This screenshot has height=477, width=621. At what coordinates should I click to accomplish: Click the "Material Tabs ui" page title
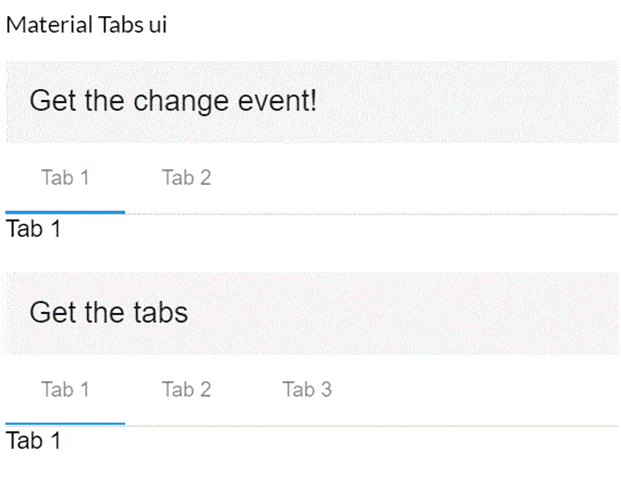click(x=86, y=25)
